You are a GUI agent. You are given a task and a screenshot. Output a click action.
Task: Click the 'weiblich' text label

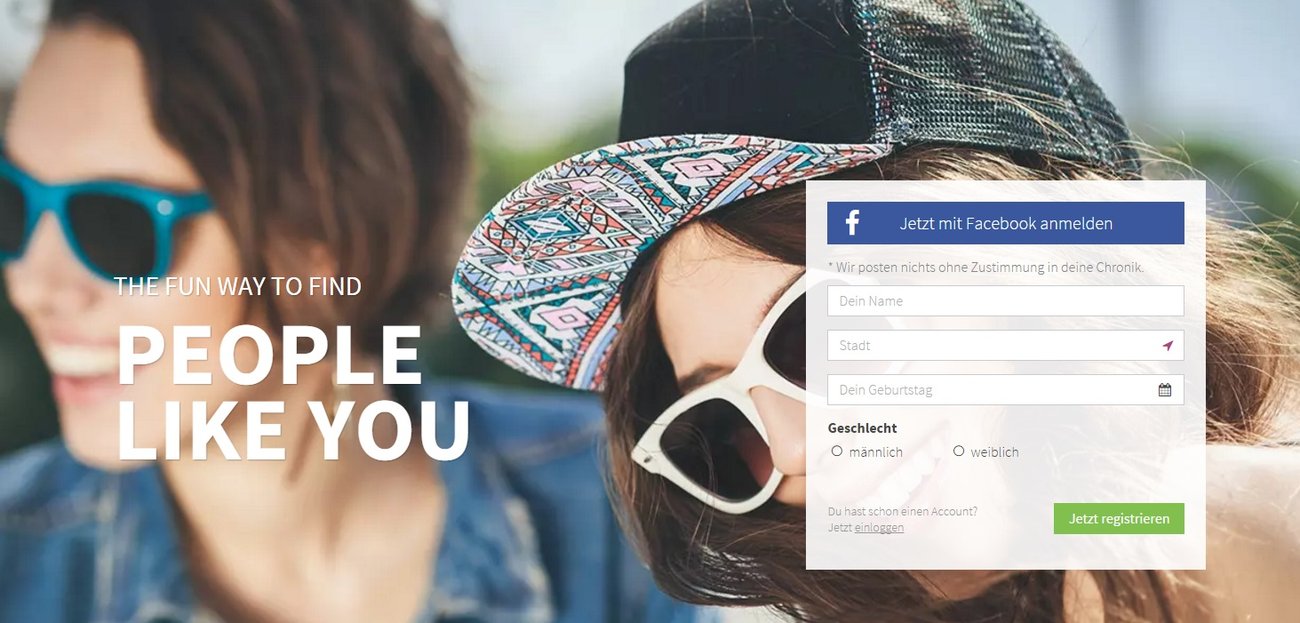point(994,452)
